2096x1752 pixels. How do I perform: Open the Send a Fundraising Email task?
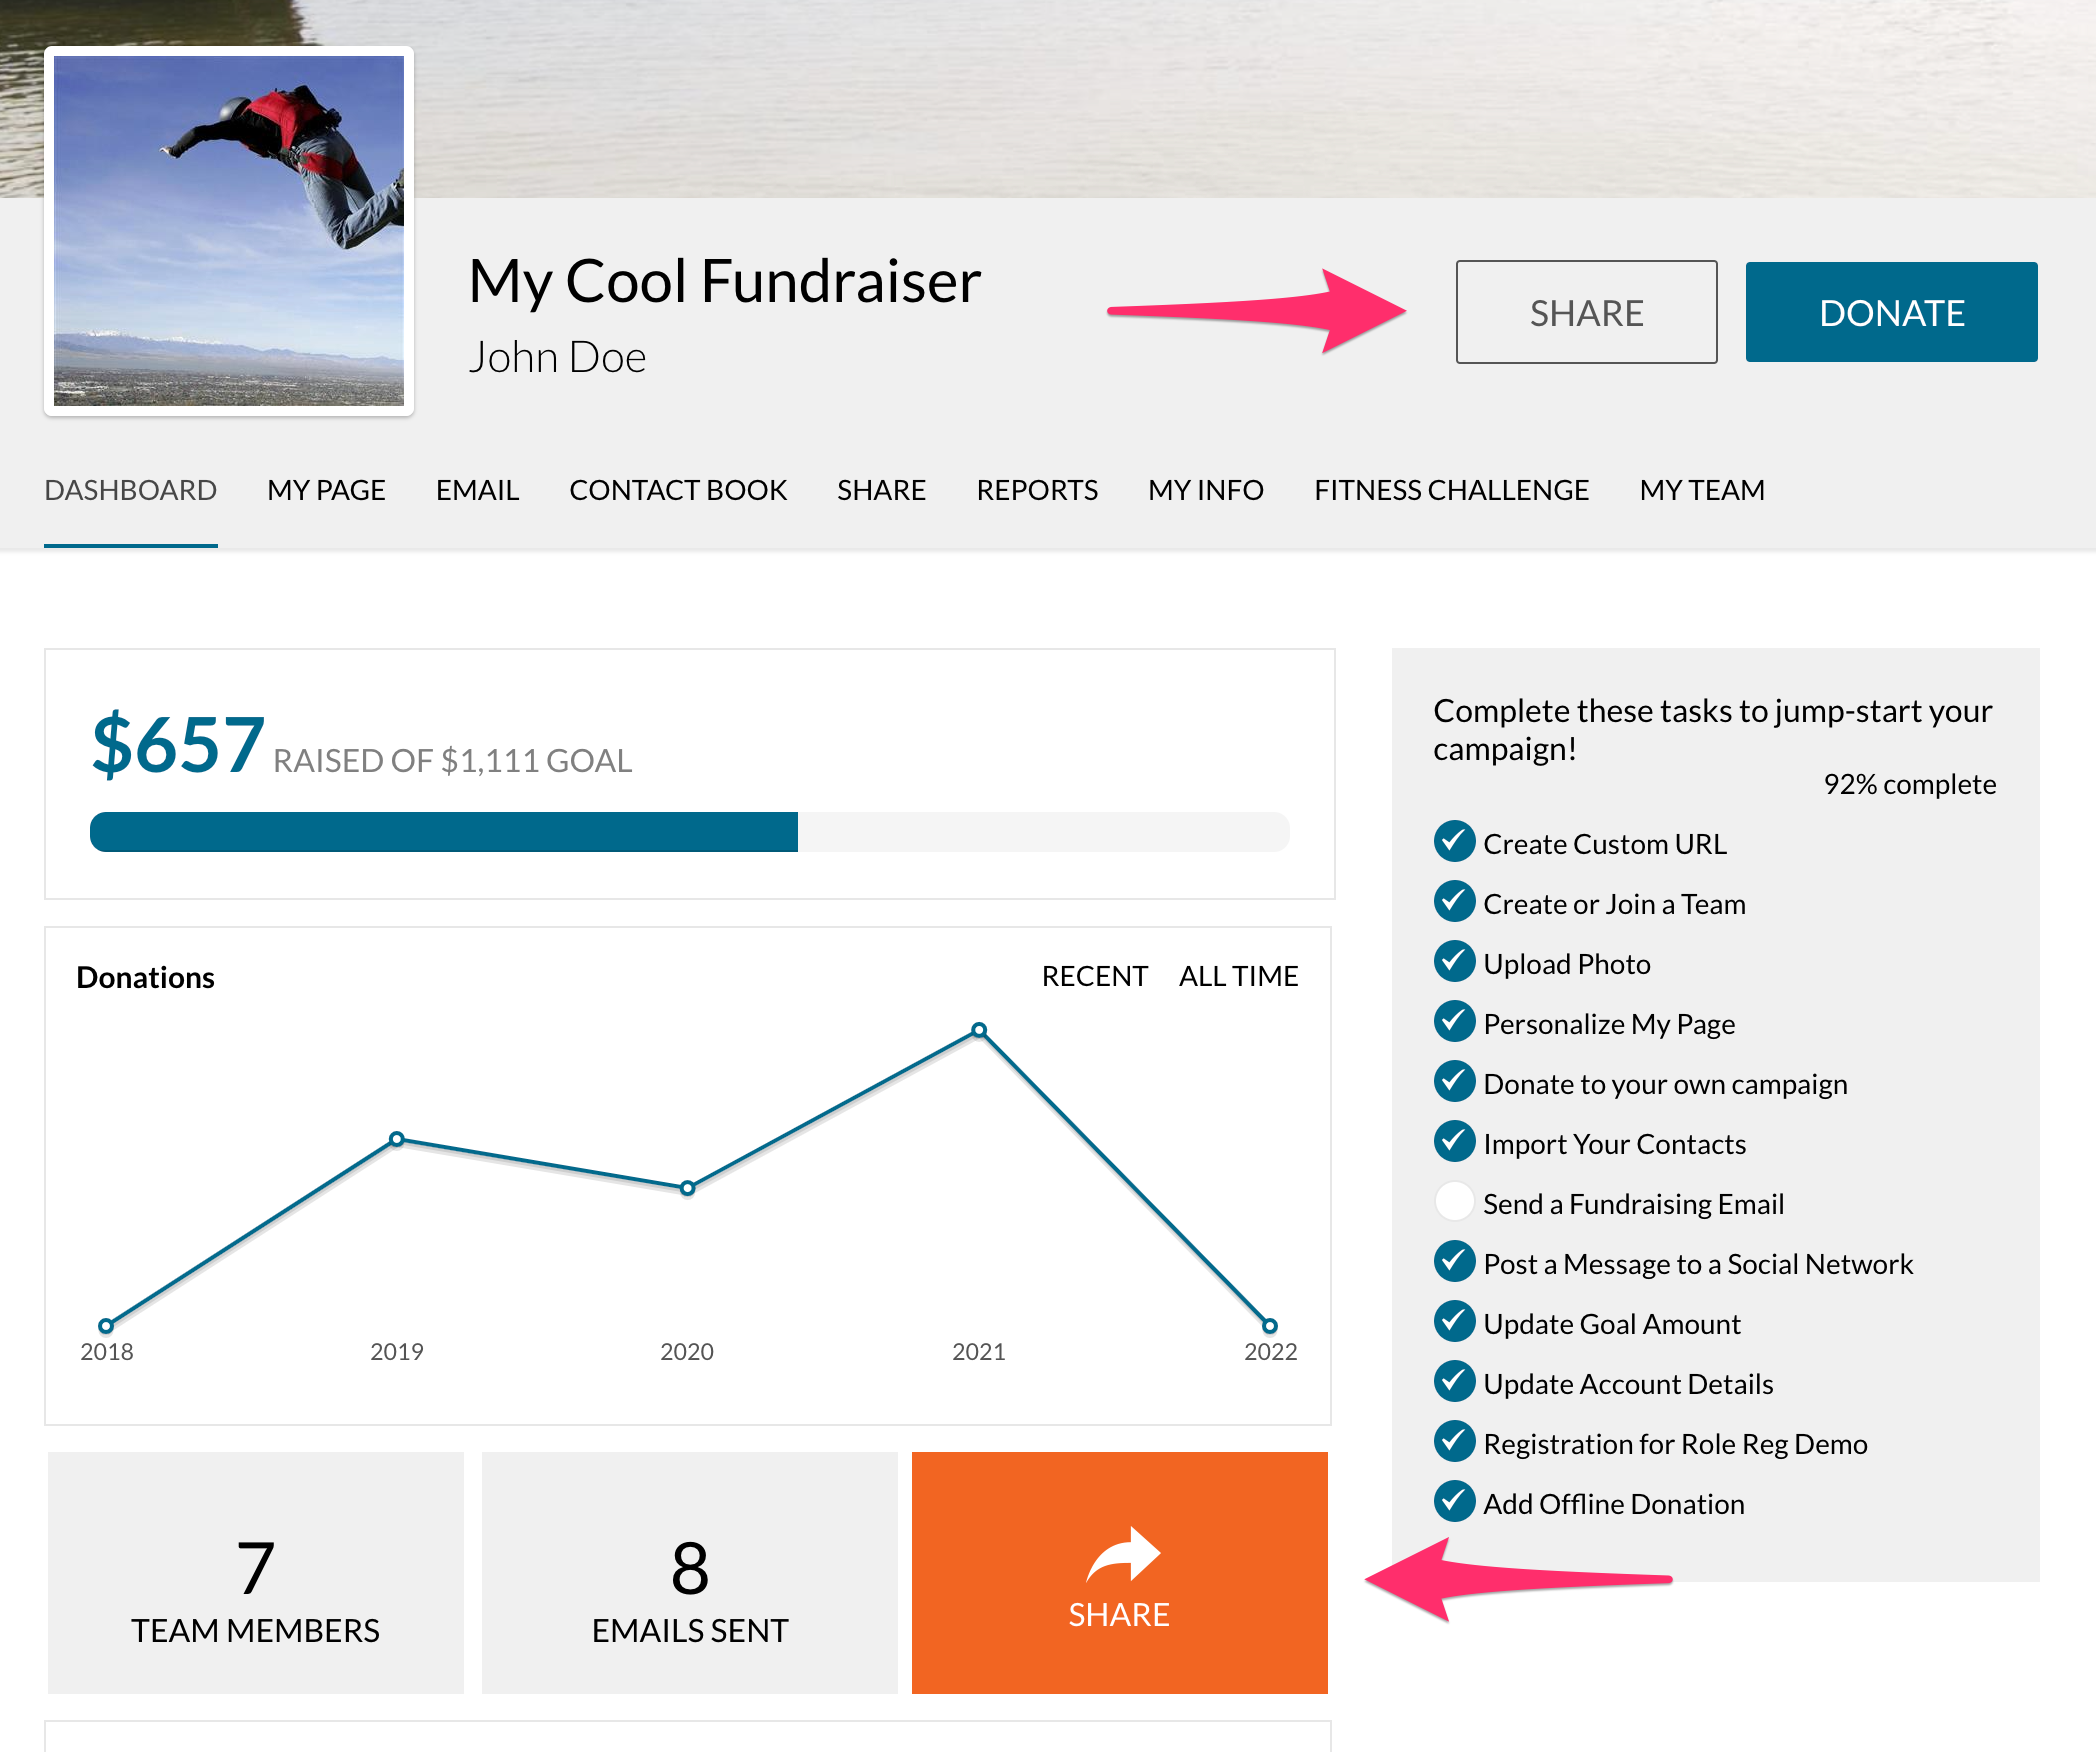tap(1633, 1204)
